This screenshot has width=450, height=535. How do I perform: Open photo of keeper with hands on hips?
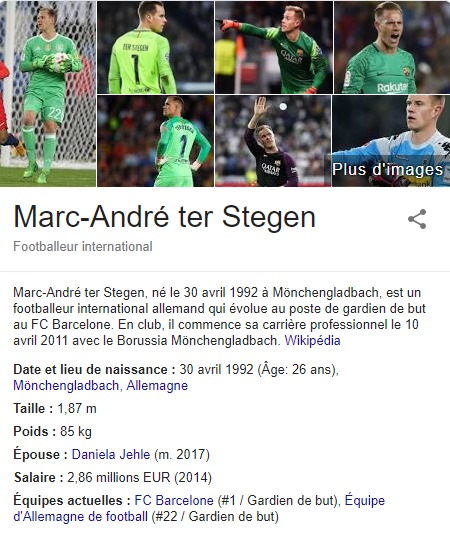(156, 141)
